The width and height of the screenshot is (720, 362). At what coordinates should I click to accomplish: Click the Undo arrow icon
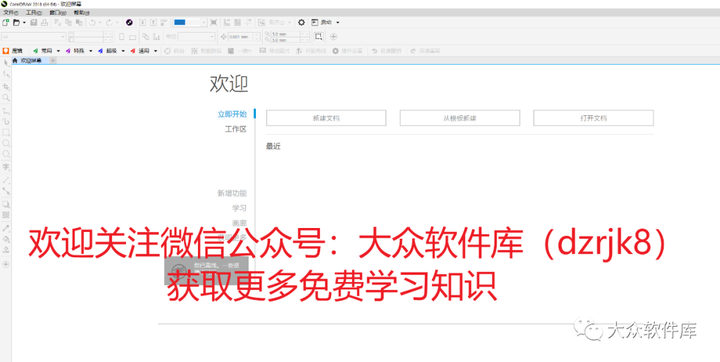pyautogui.click(x=92, y=22)
